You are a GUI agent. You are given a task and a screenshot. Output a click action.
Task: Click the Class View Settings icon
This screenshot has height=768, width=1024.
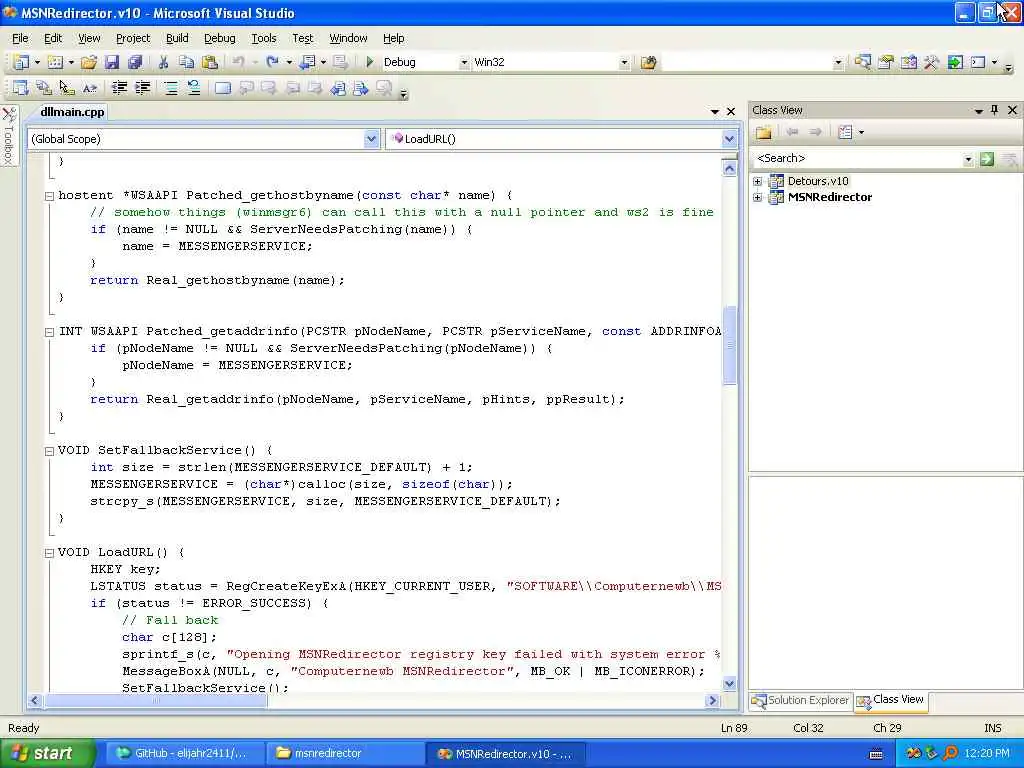(x=845, y=133)
